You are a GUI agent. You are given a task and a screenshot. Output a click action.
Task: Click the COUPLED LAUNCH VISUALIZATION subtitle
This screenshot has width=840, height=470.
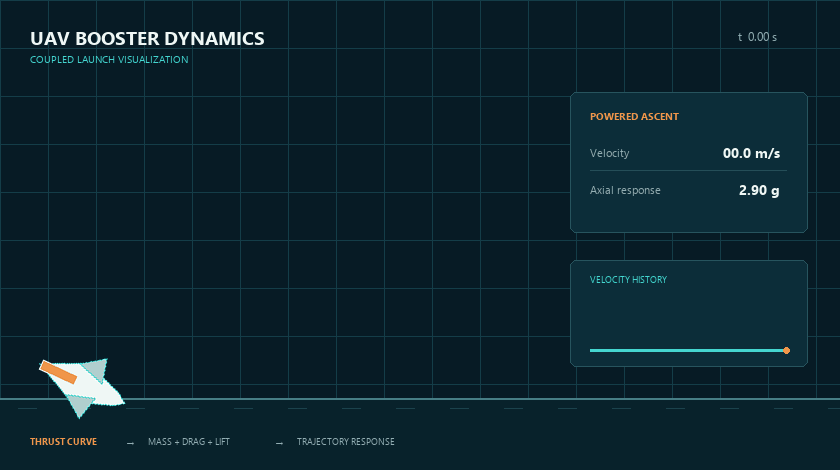pyautogui.click(x=109, y=59)
